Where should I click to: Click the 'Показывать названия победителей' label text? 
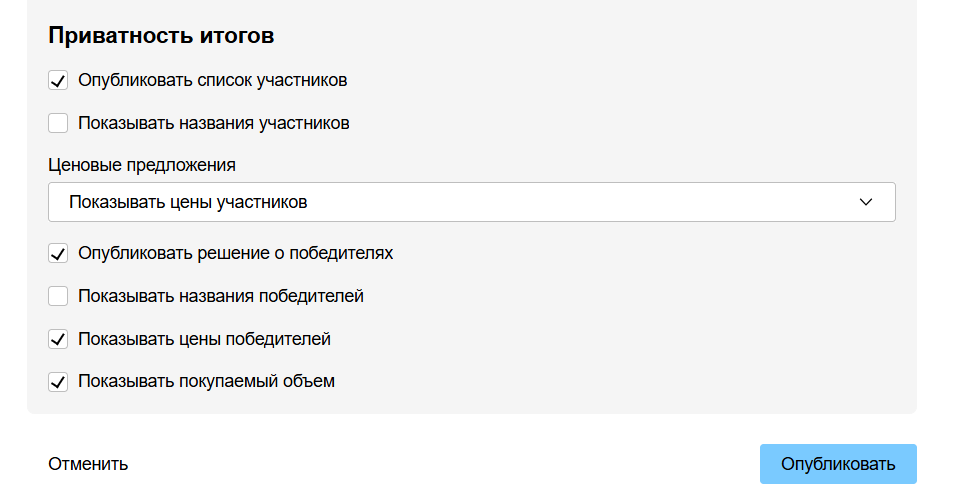221,296
